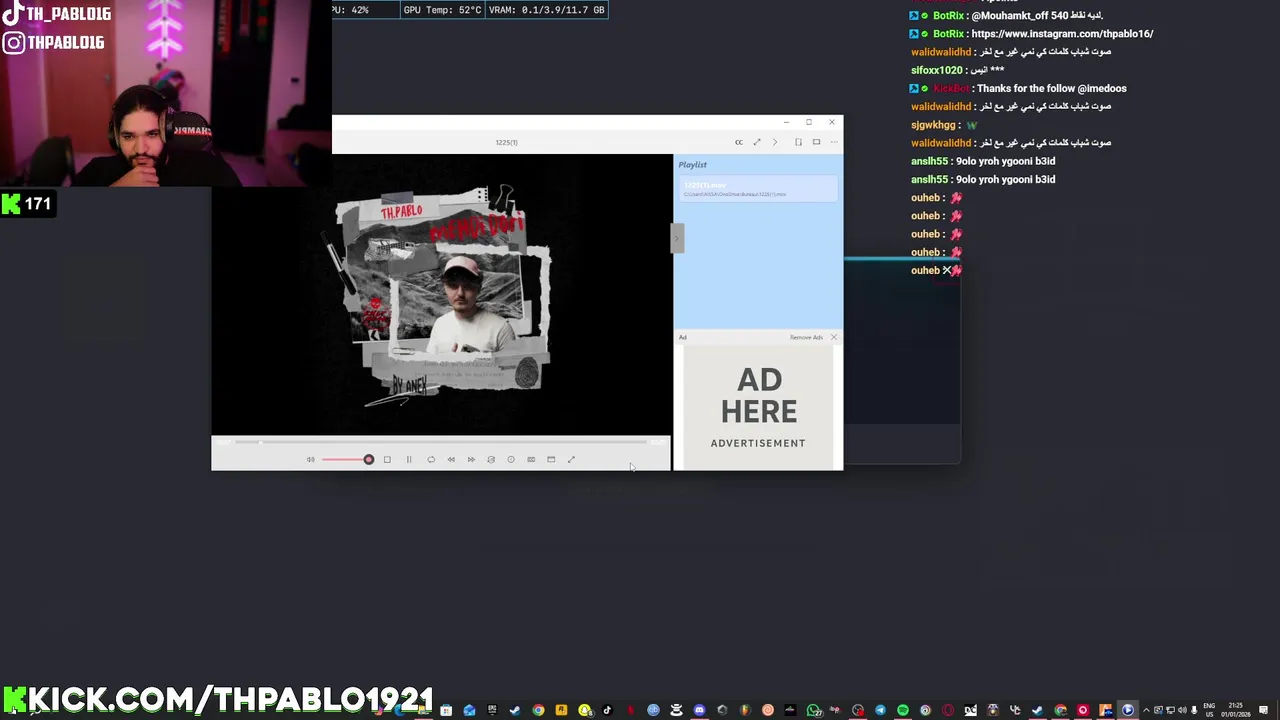This screenshot has height=720, width=1280.
Task: Seek on the video progress bar
Action: coord(440,441)
